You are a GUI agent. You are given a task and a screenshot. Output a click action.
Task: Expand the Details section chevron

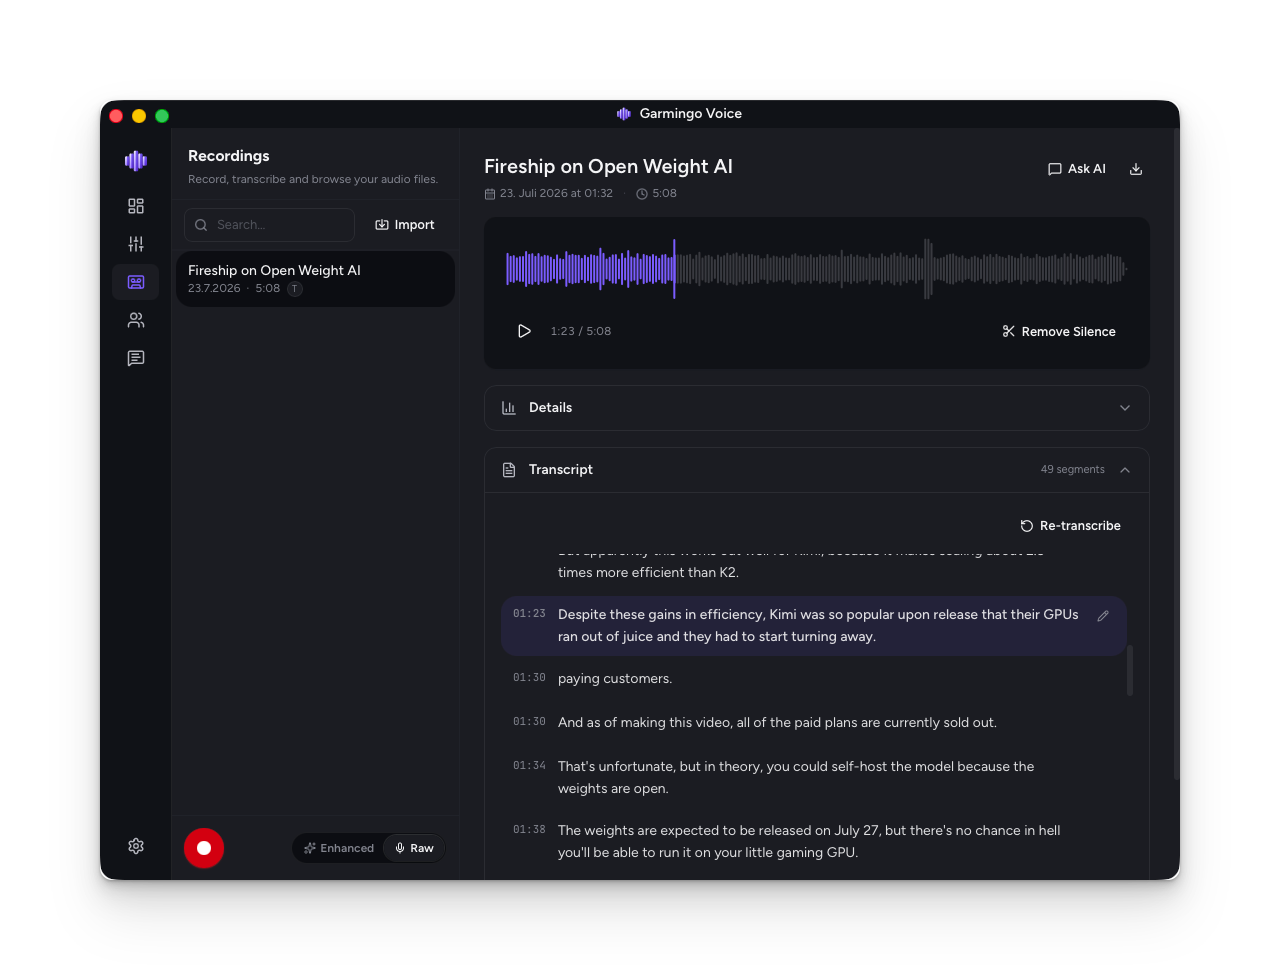[x=1125, y=408]
